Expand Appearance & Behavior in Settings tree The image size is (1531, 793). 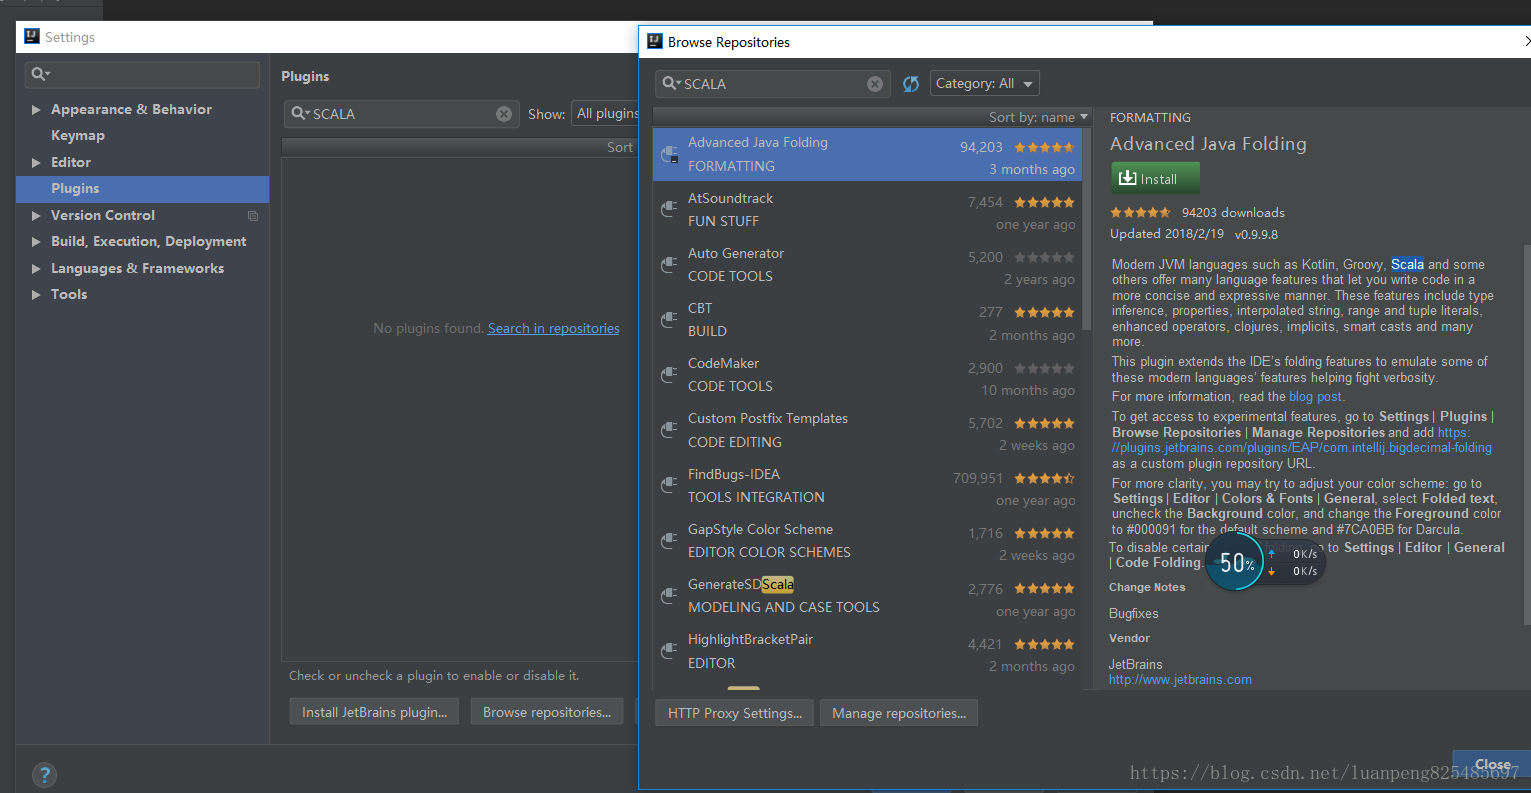pos(36,110)
